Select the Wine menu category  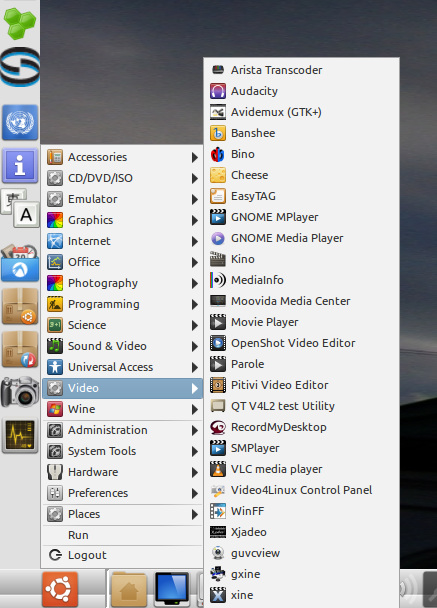(123, 409)
